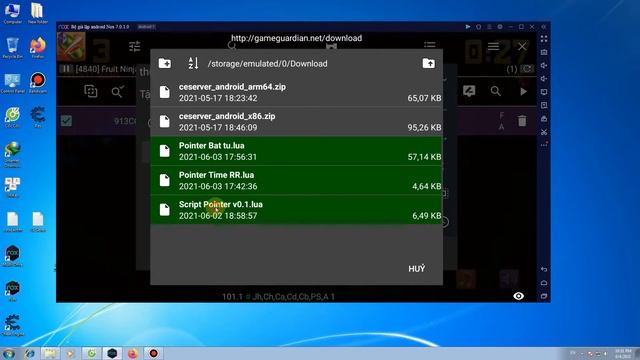The width and height of the screenshot is (640, 360).
Task: Open Nox settings gear in title bar
Action: pyautogui.click(x=500, y=27)
